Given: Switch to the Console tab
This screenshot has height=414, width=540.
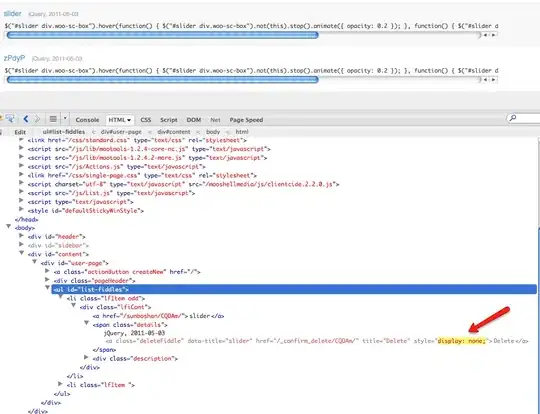Looking at the screenshot, I should coord(87,120).
